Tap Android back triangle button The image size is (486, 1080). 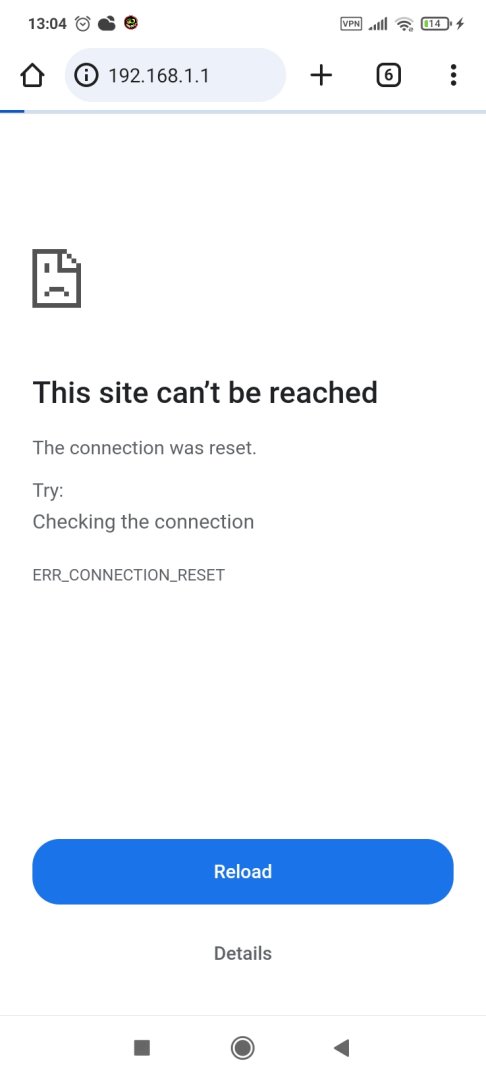coord(341,1048)
